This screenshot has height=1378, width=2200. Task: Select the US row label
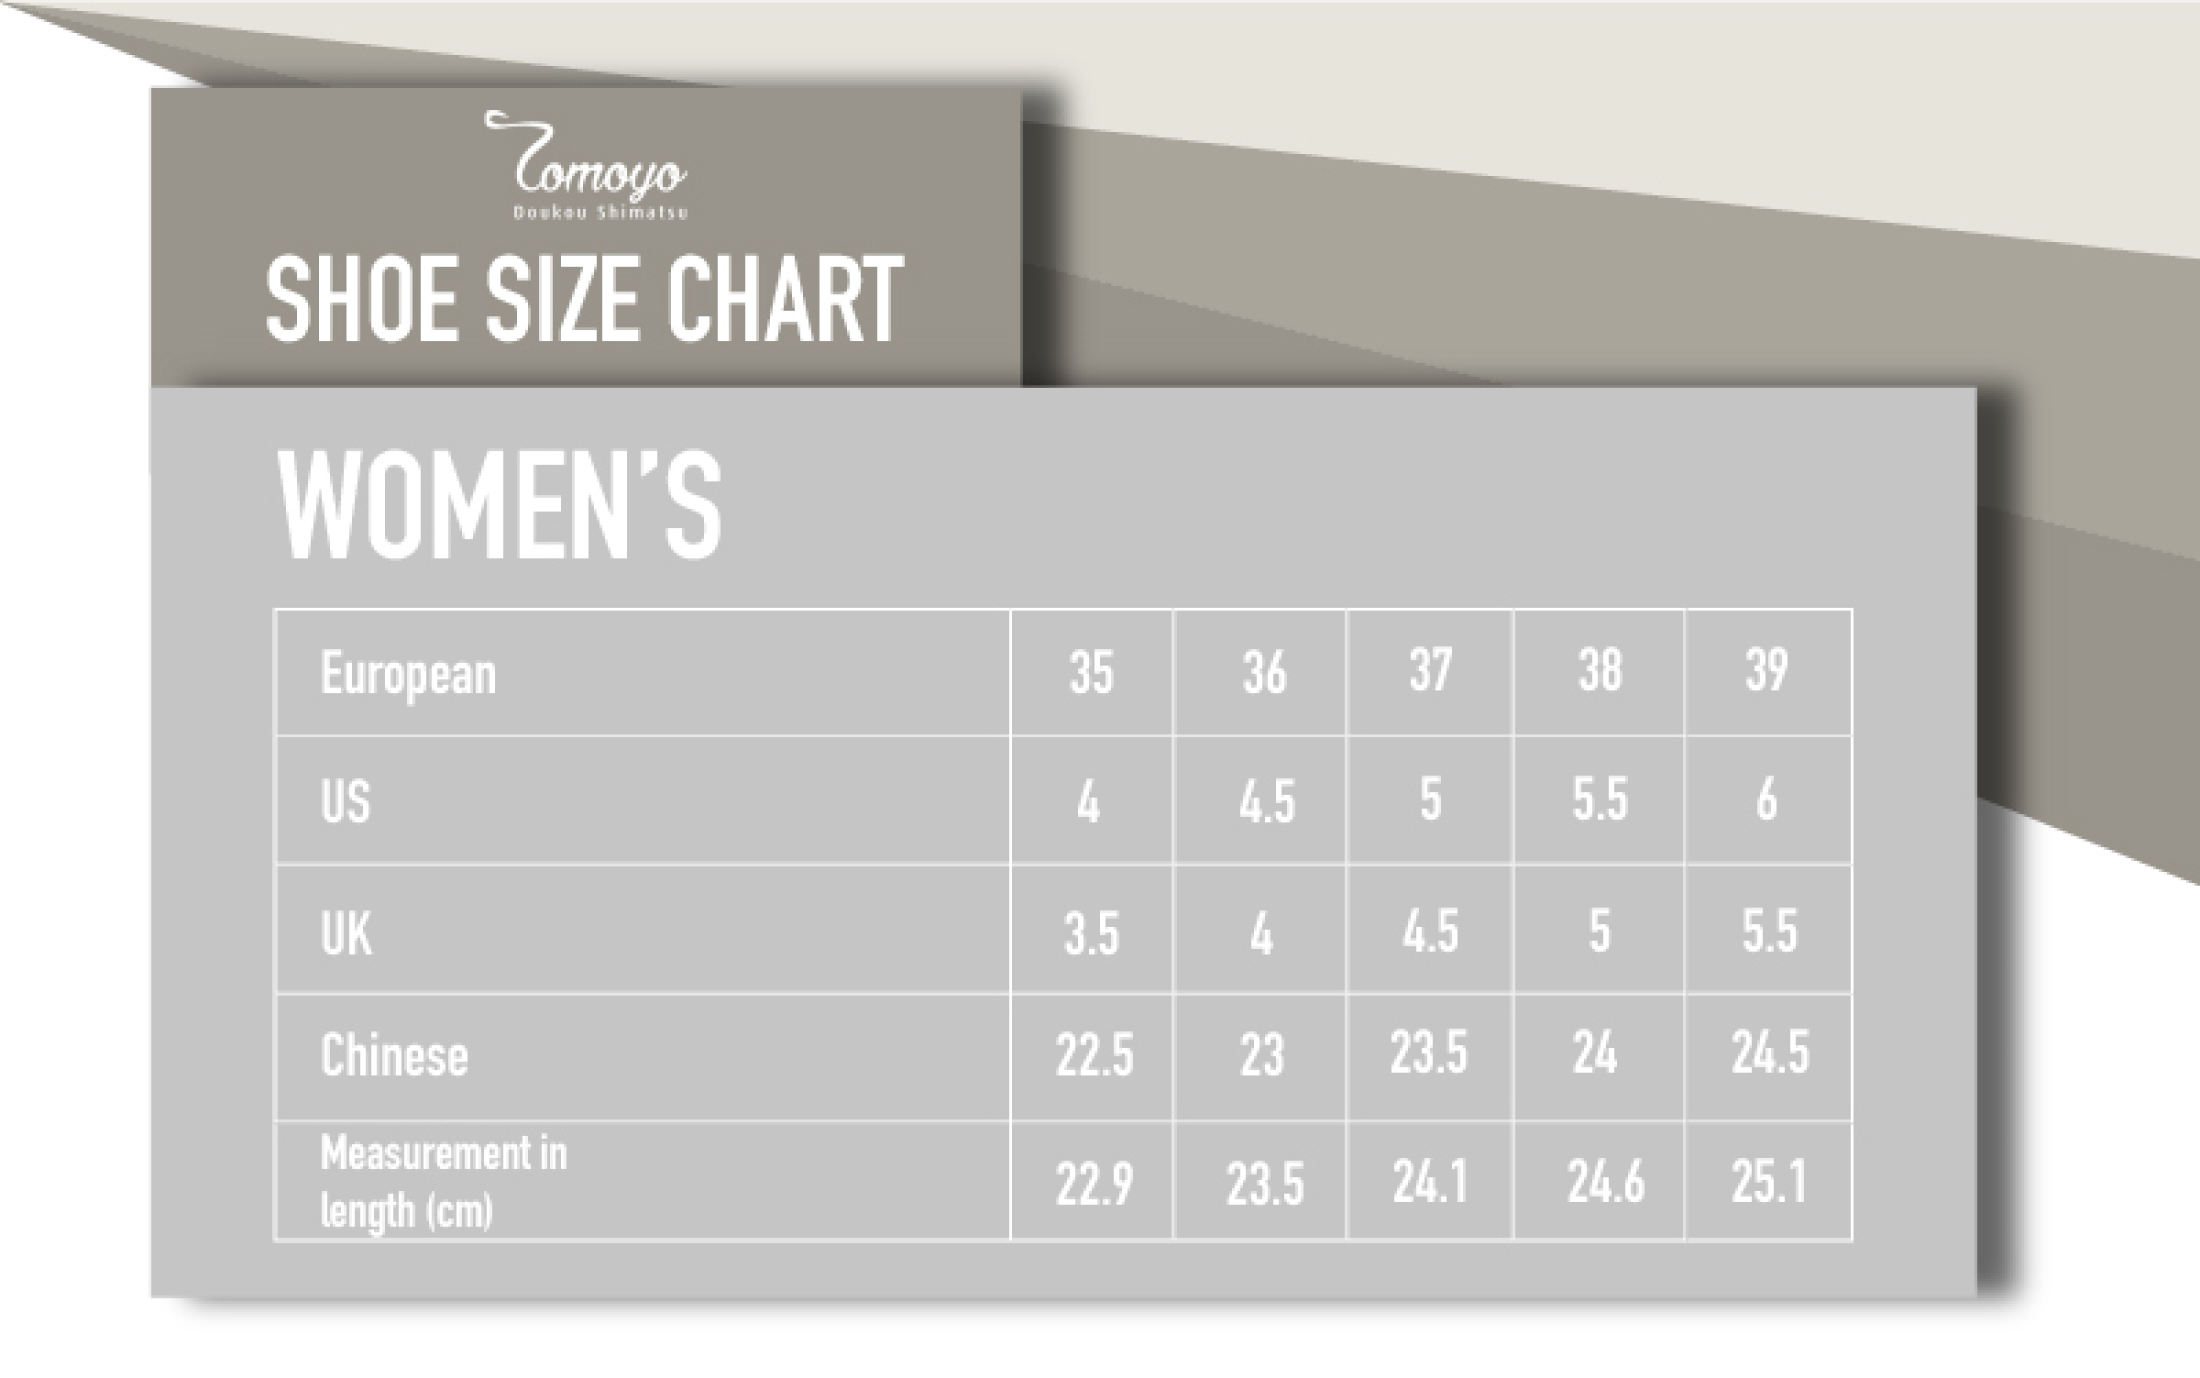click(x=345, y=802)
